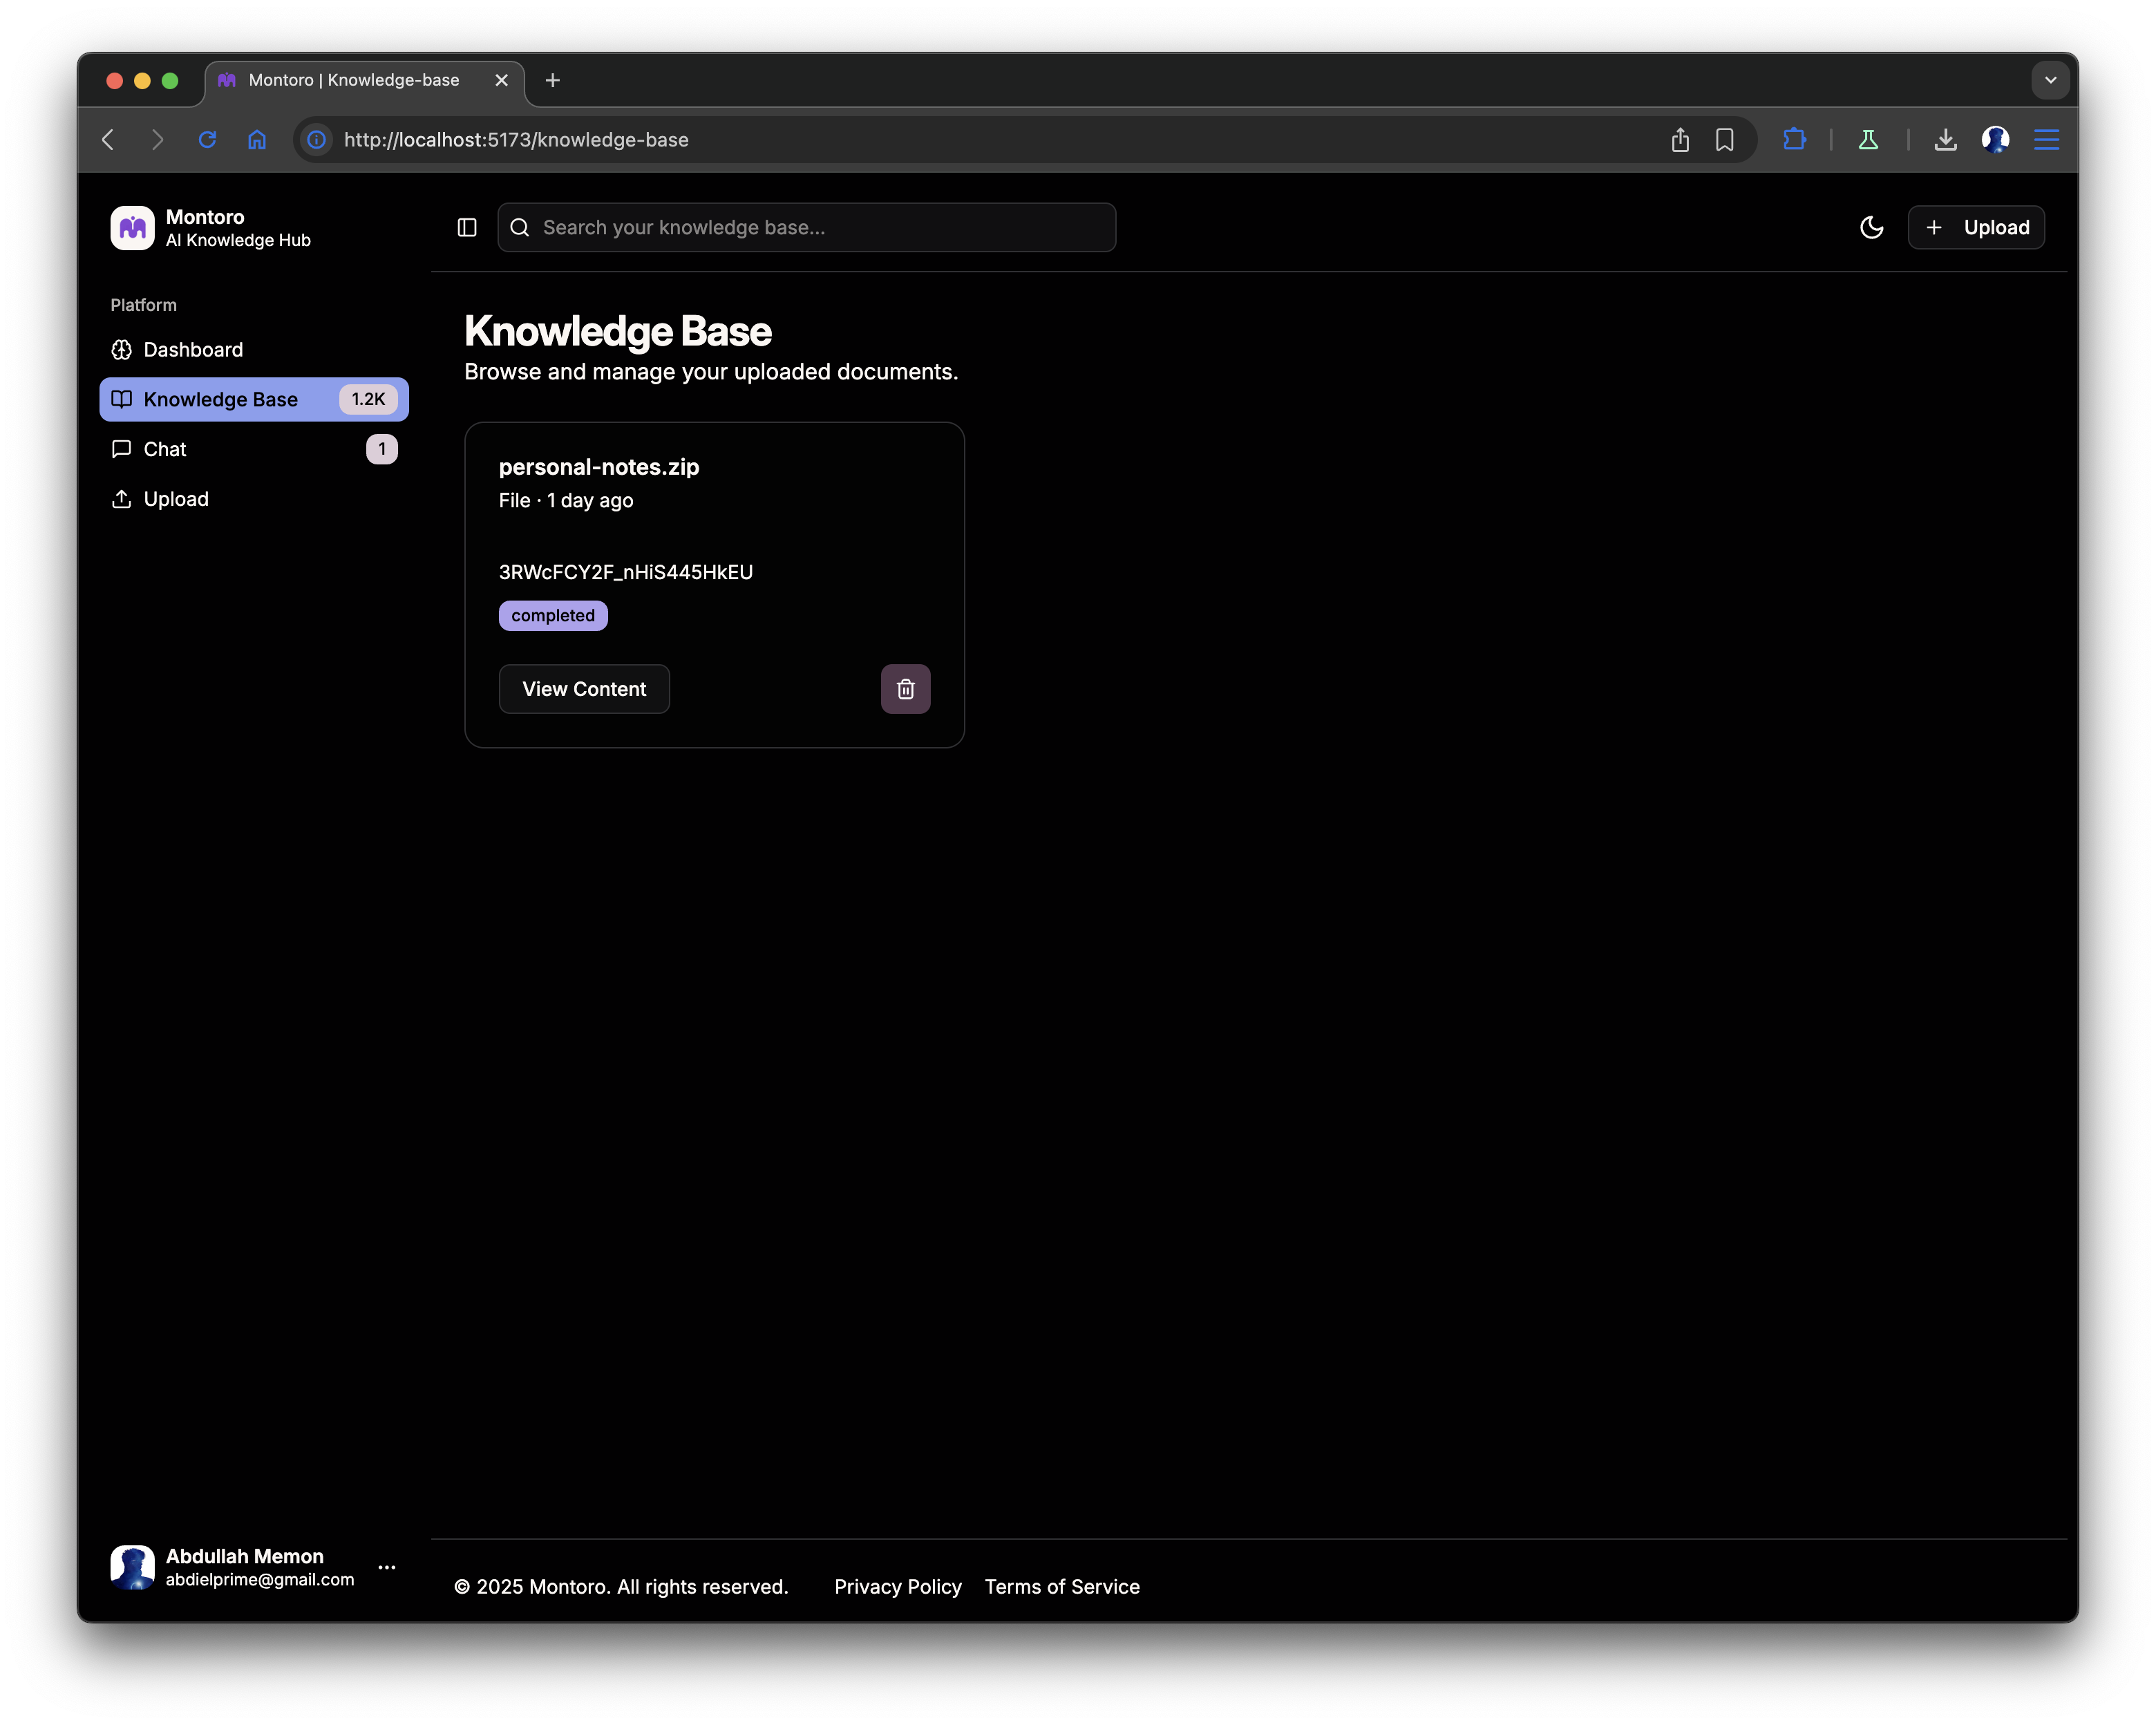The image size is (2156, 1725).
Task: Delete personal-notes.zip using the trash icon
Action: click(905, 689)
